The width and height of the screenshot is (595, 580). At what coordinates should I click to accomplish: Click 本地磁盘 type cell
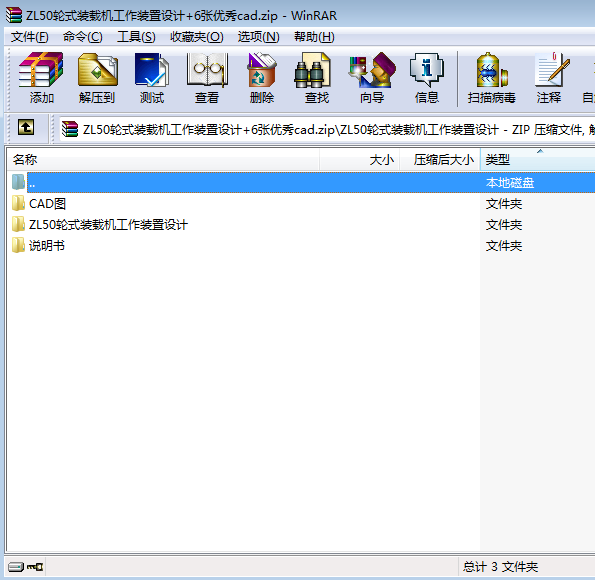point(510,183)
